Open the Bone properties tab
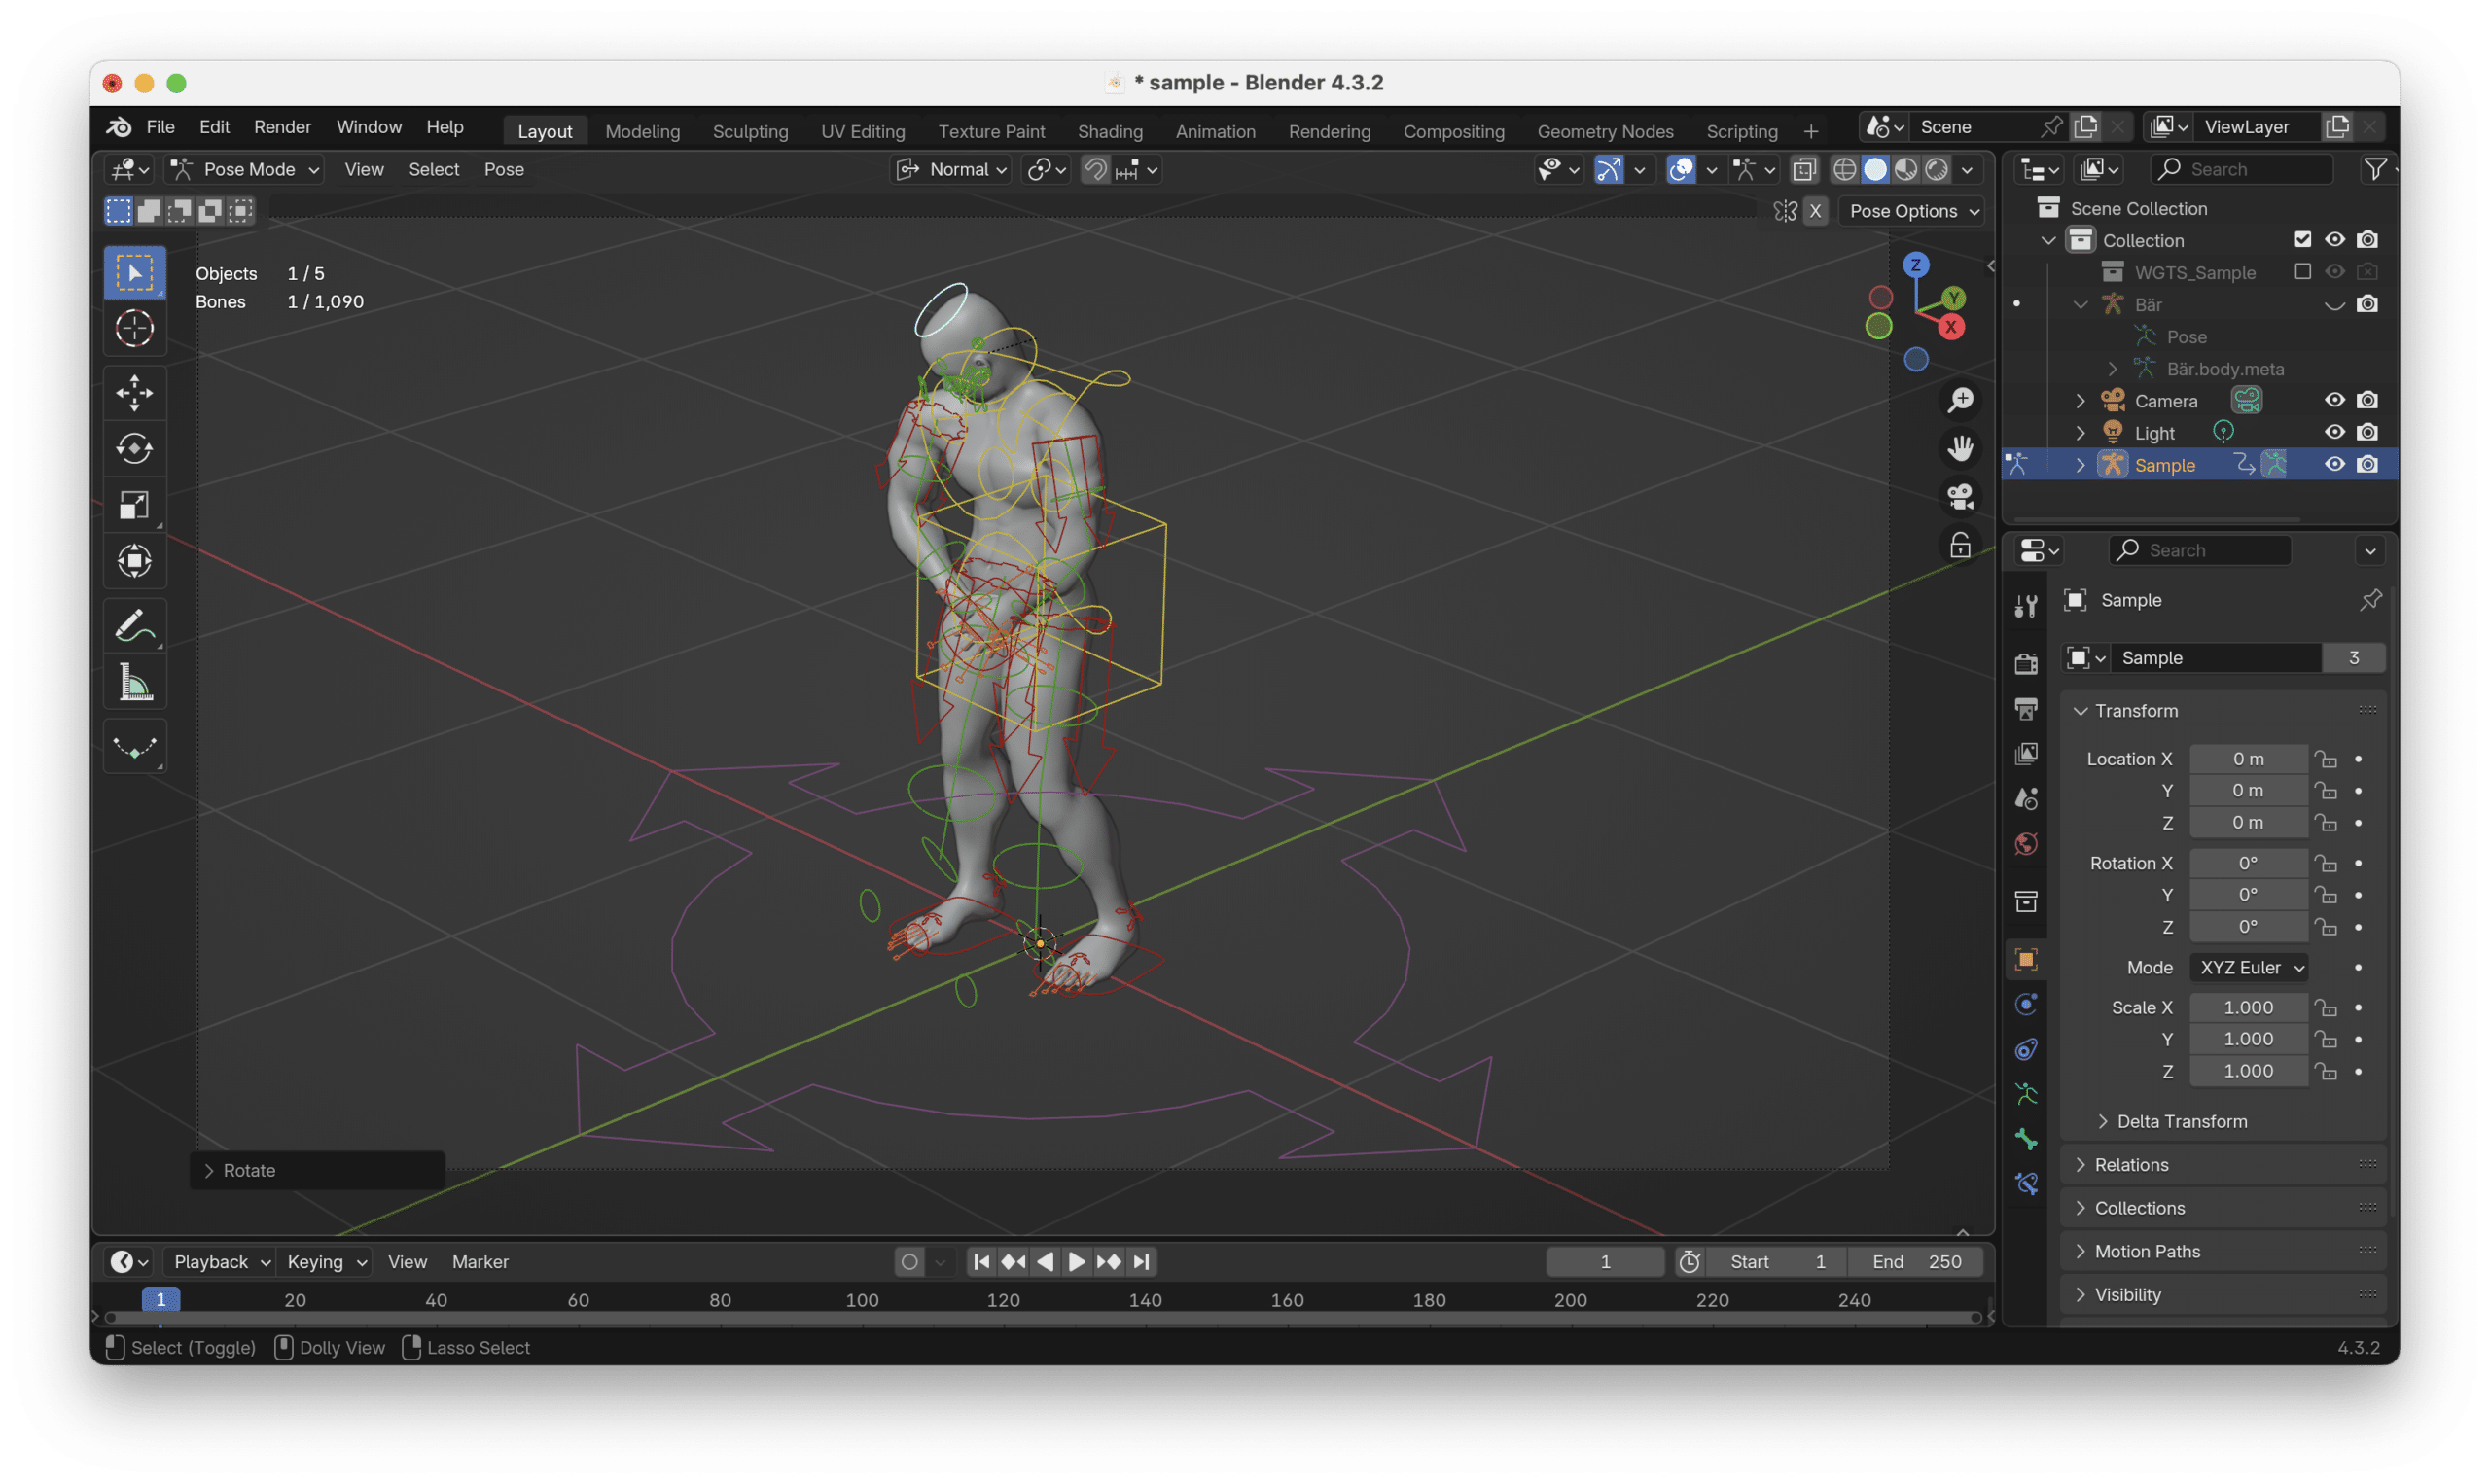 click(x=2027, y=1140)
